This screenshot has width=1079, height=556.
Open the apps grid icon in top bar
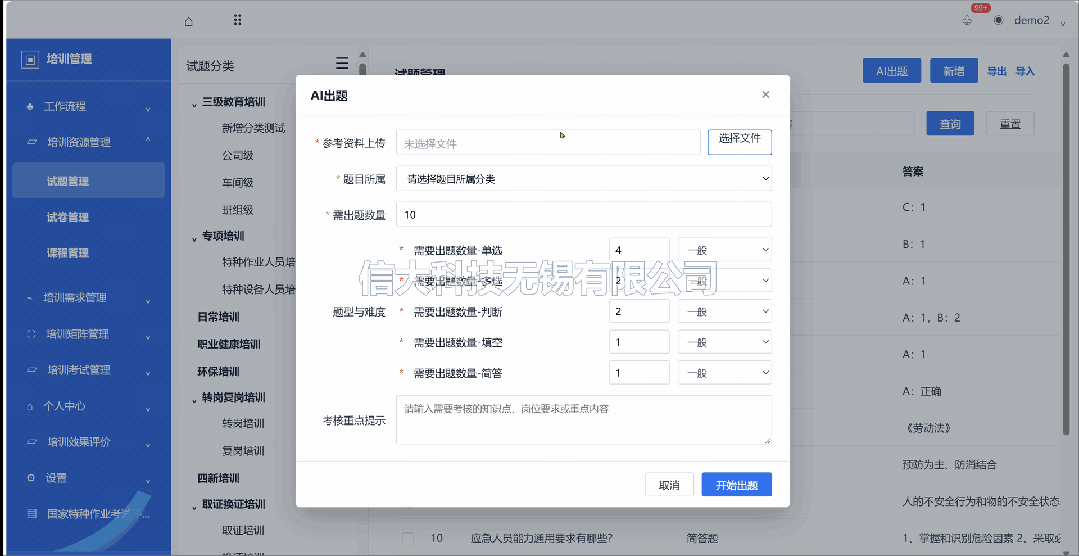[x=237, y=20]
